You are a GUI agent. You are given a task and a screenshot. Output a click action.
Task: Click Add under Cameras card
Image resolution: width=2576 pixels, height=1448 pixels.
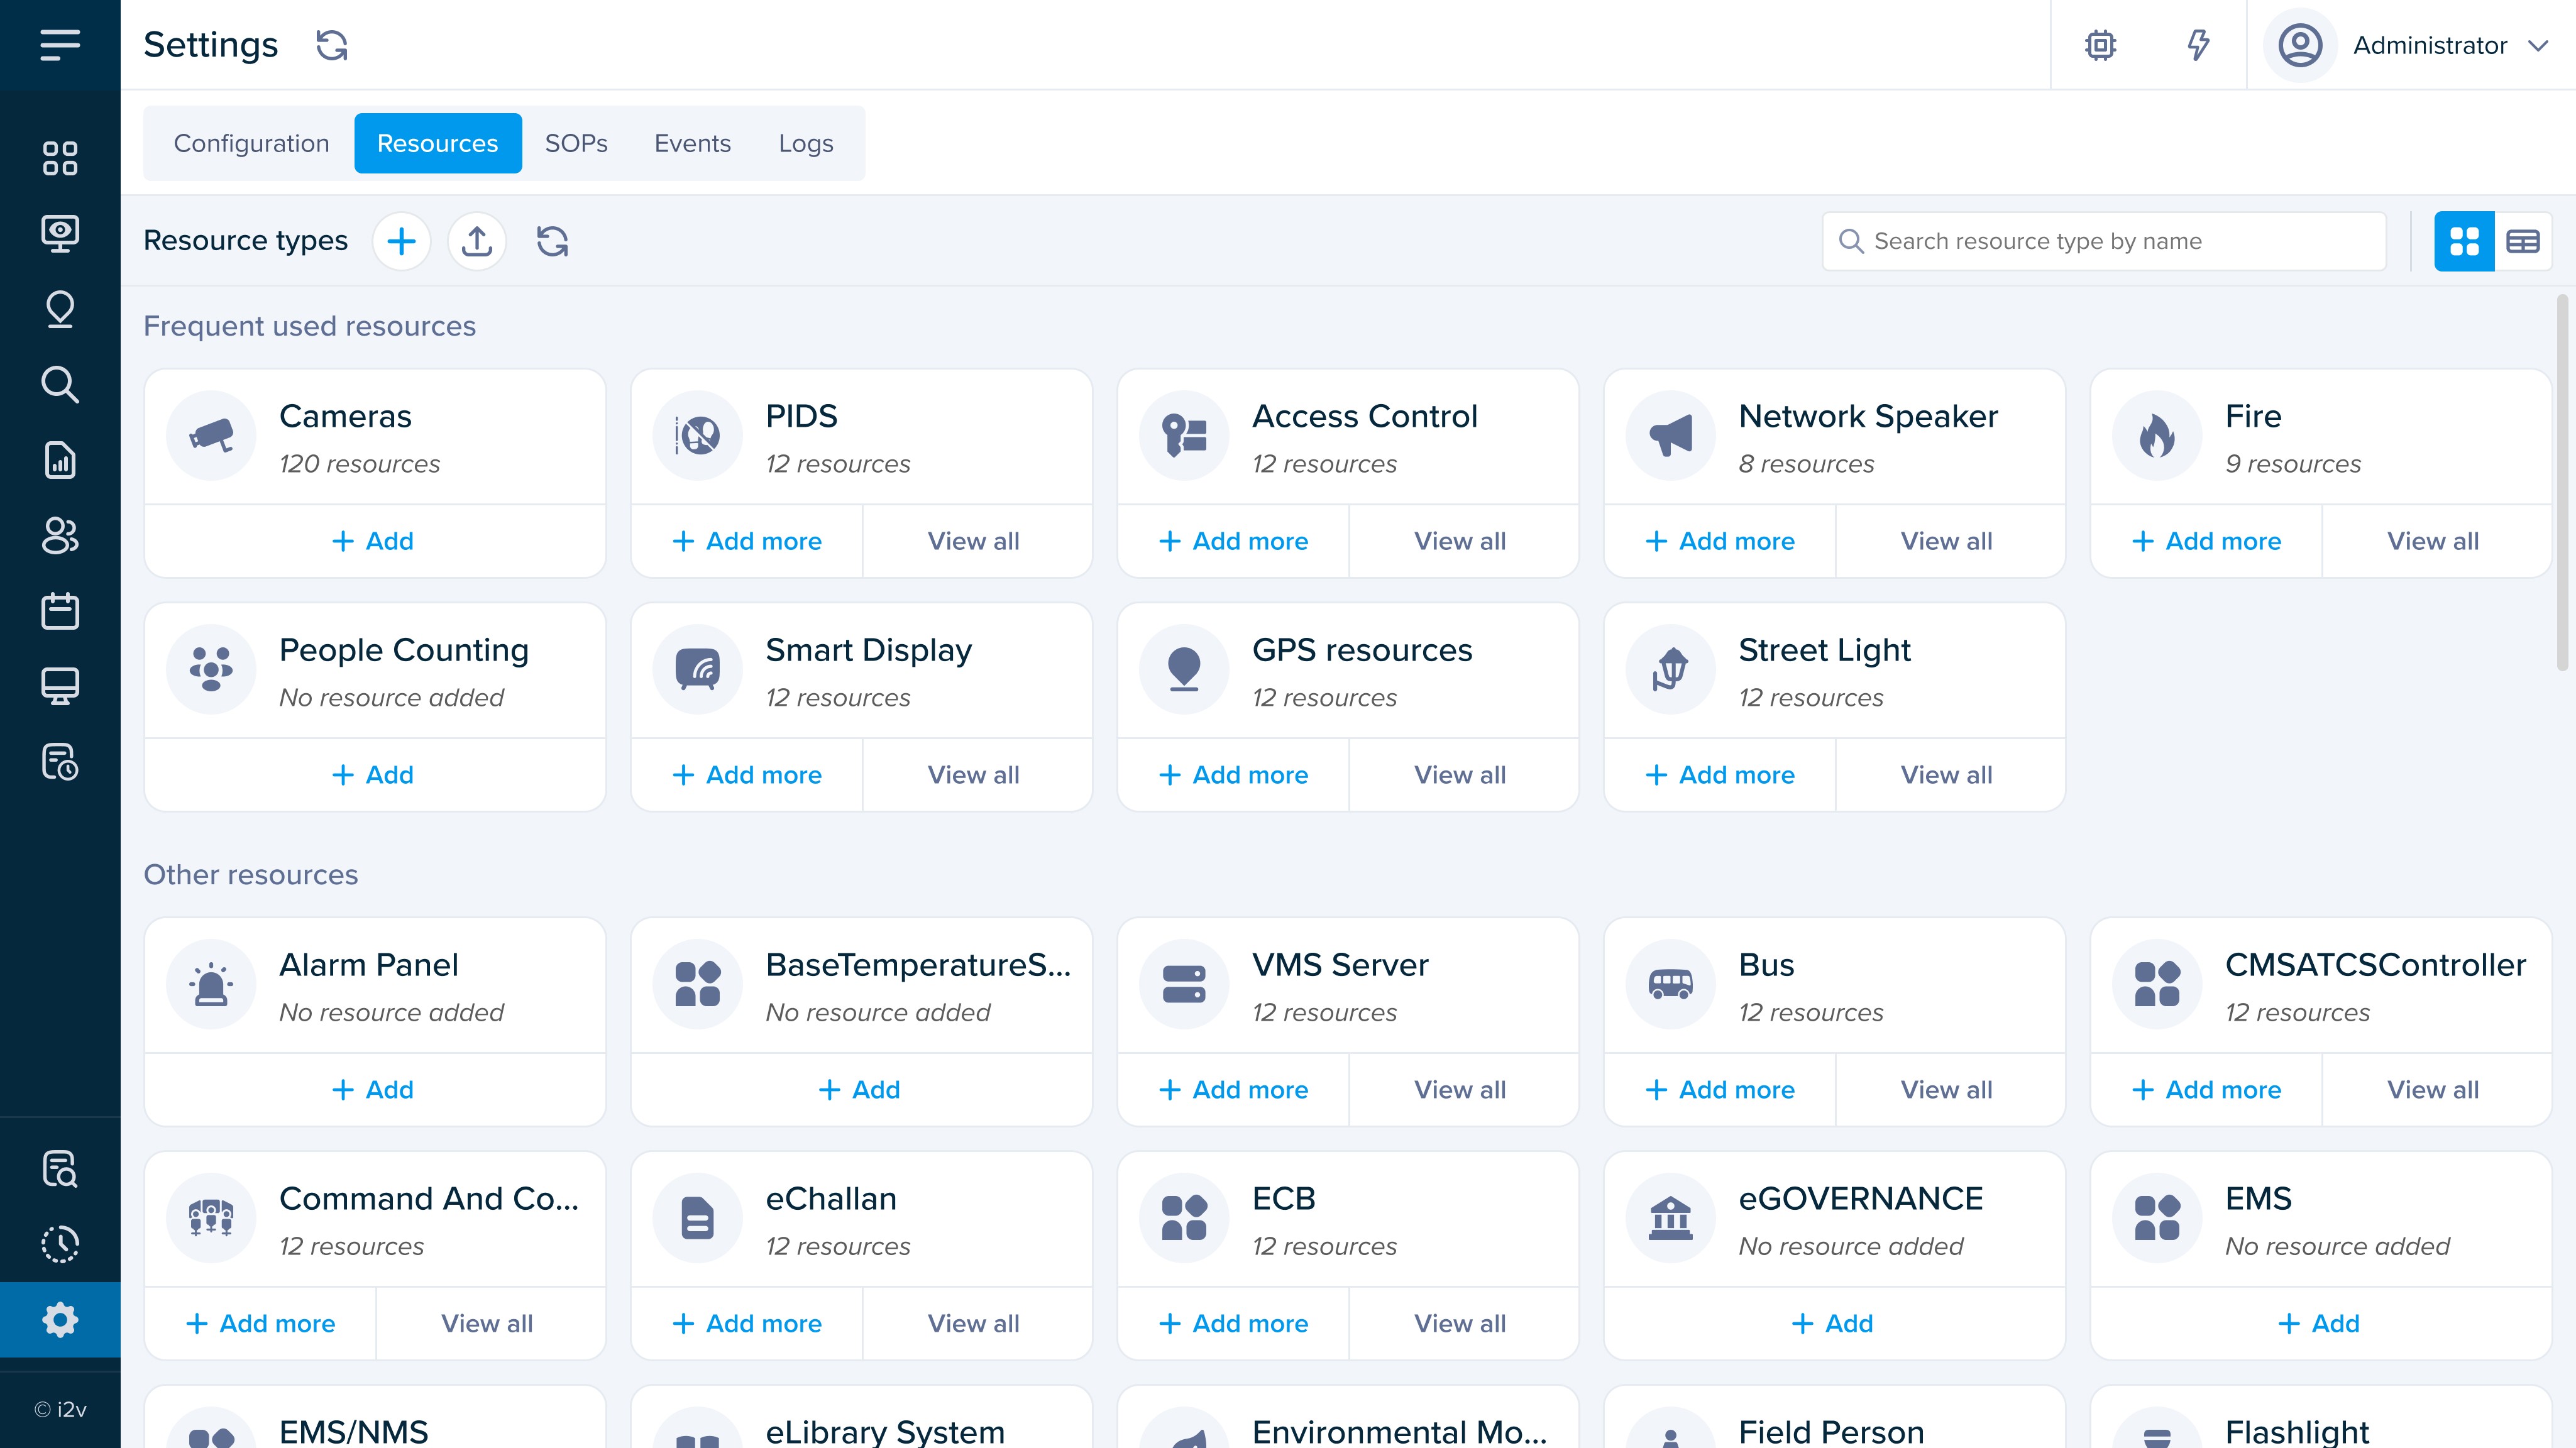click(x=374, y=541)
